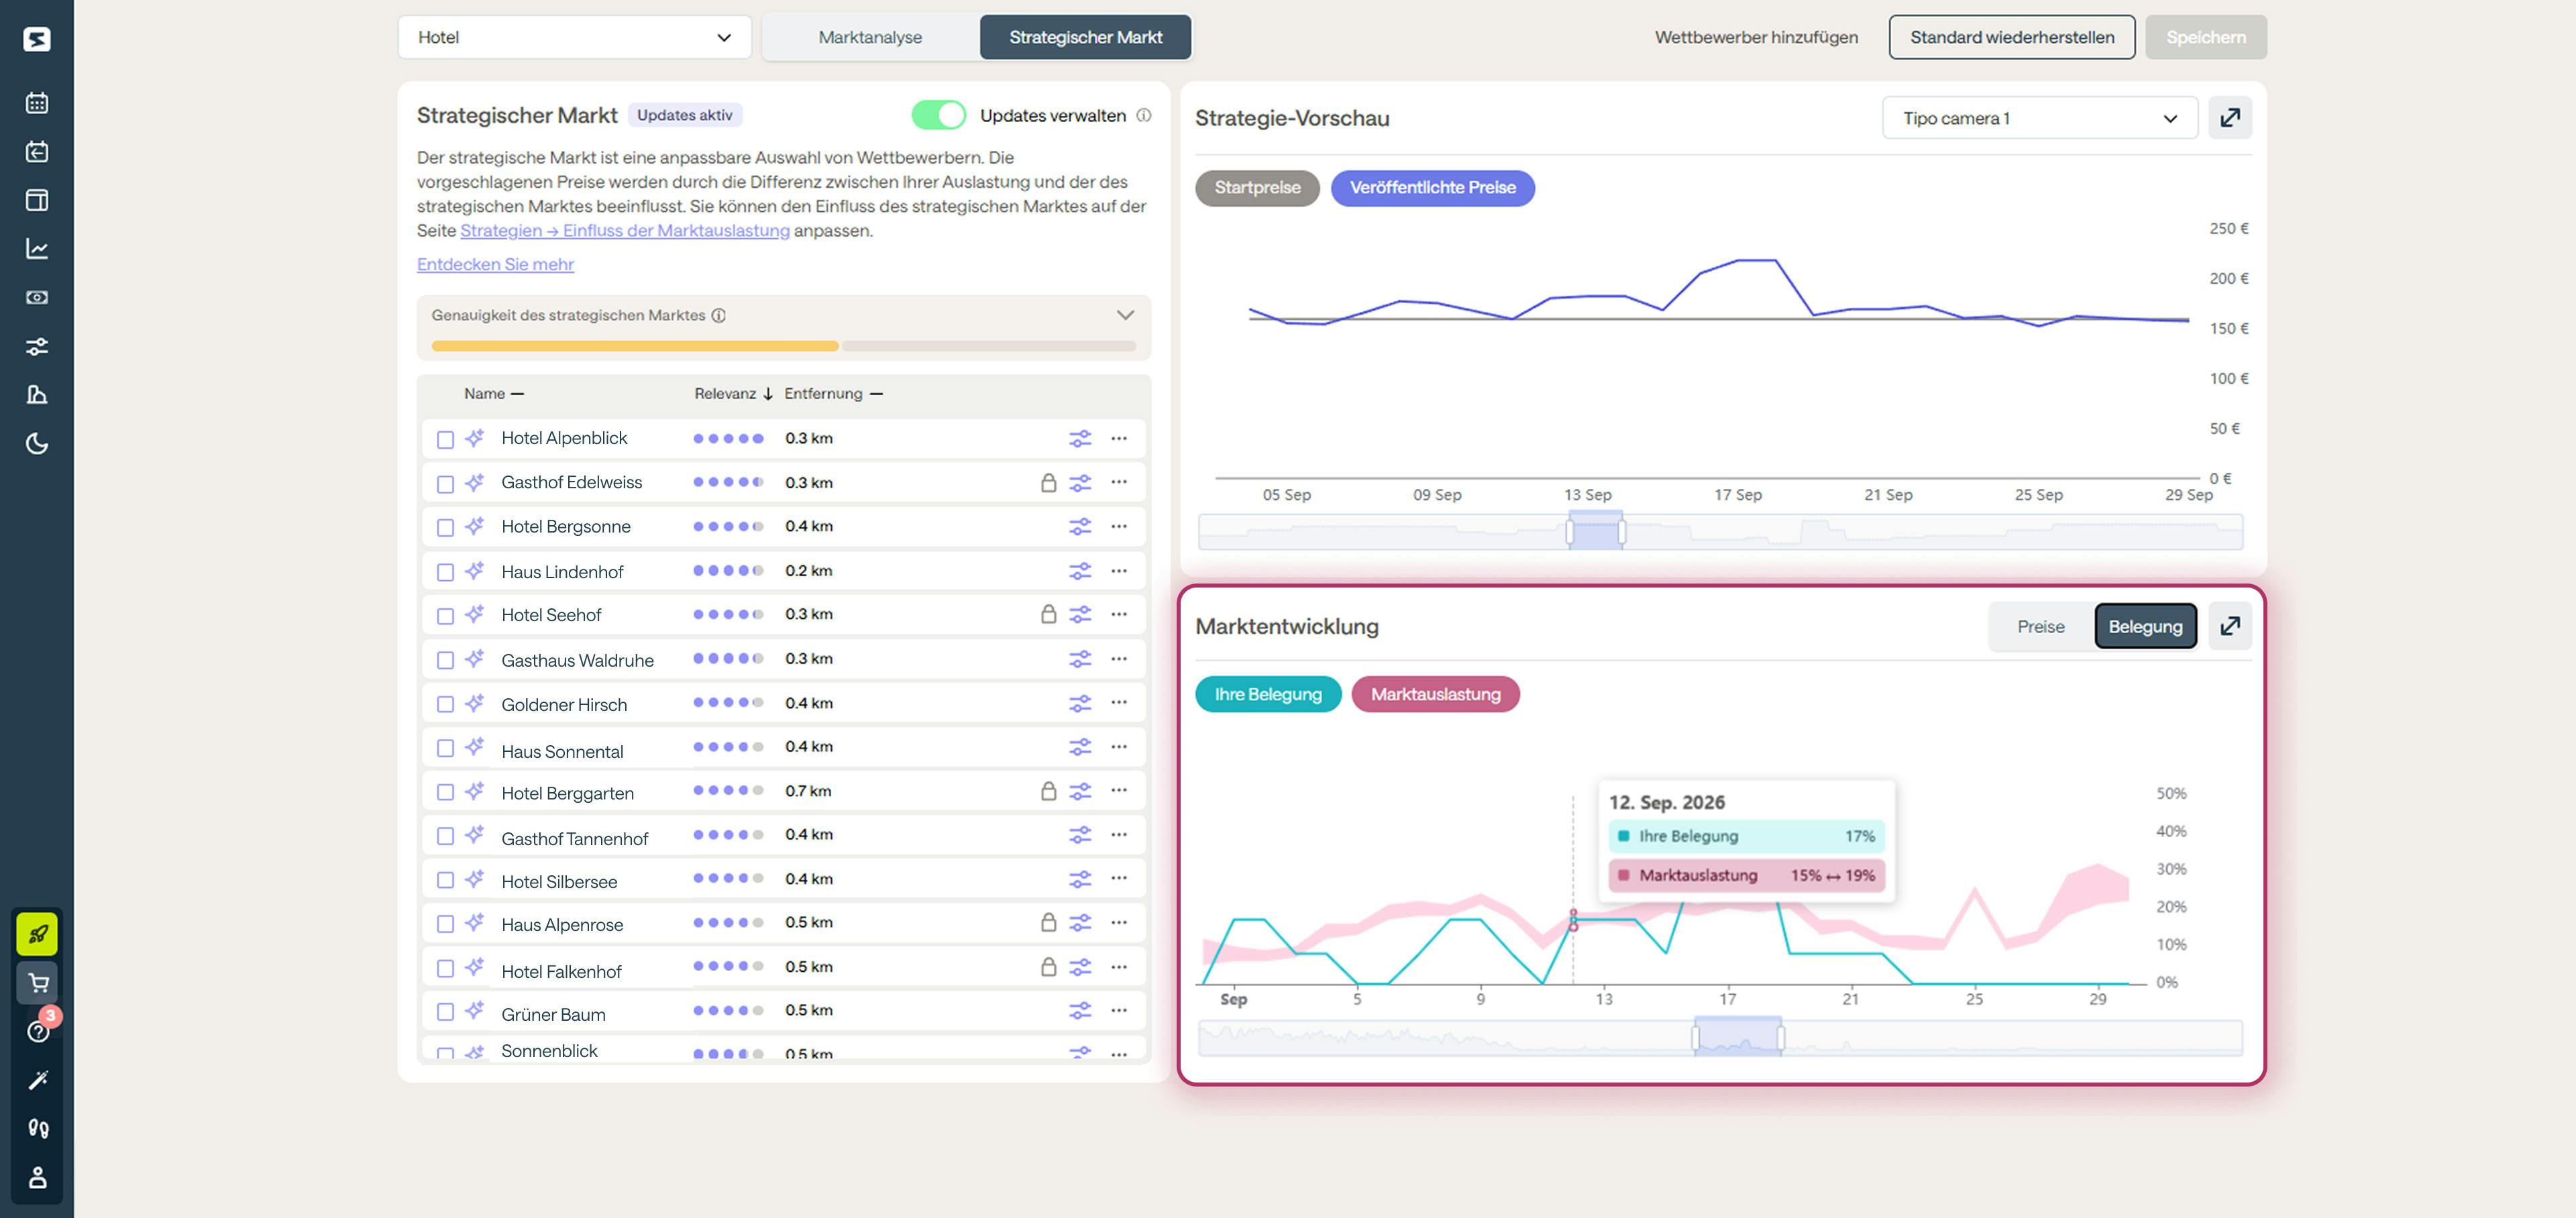Click Standard wiederherstellen button

click(x=2011, y=37)
